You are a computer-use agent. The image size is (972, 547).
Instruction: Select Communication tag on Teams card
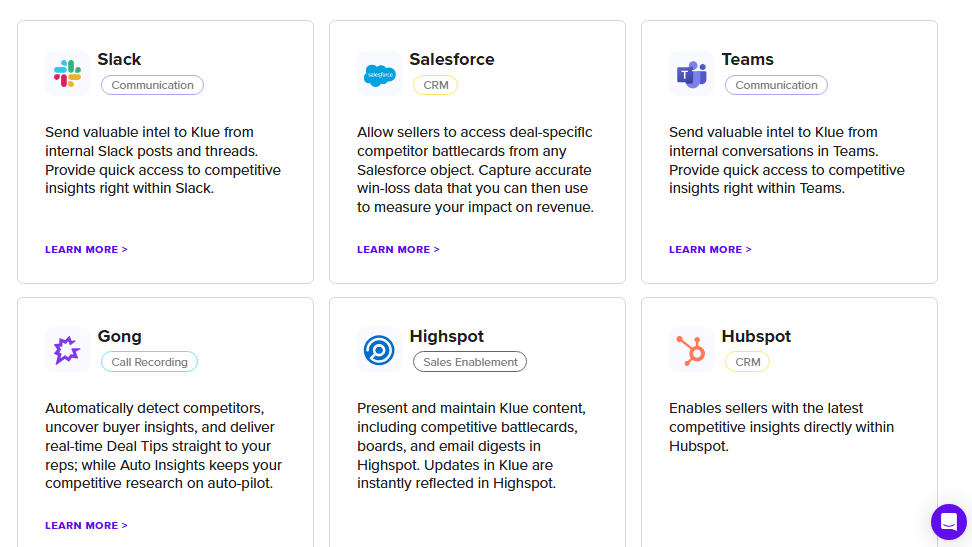(x=776, y=85)
